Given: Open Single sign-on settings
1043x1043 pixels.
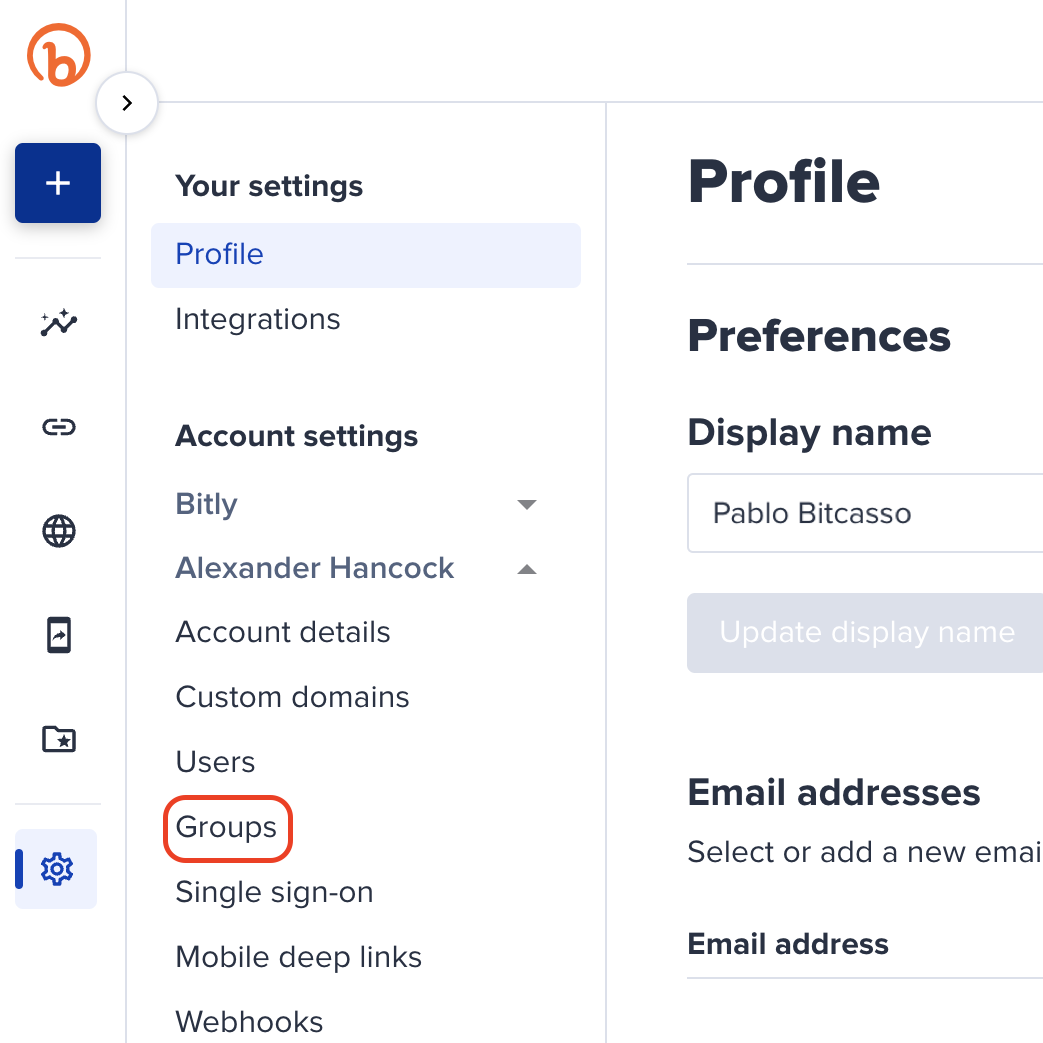Looking at the screenshot, I should (273, 892).
